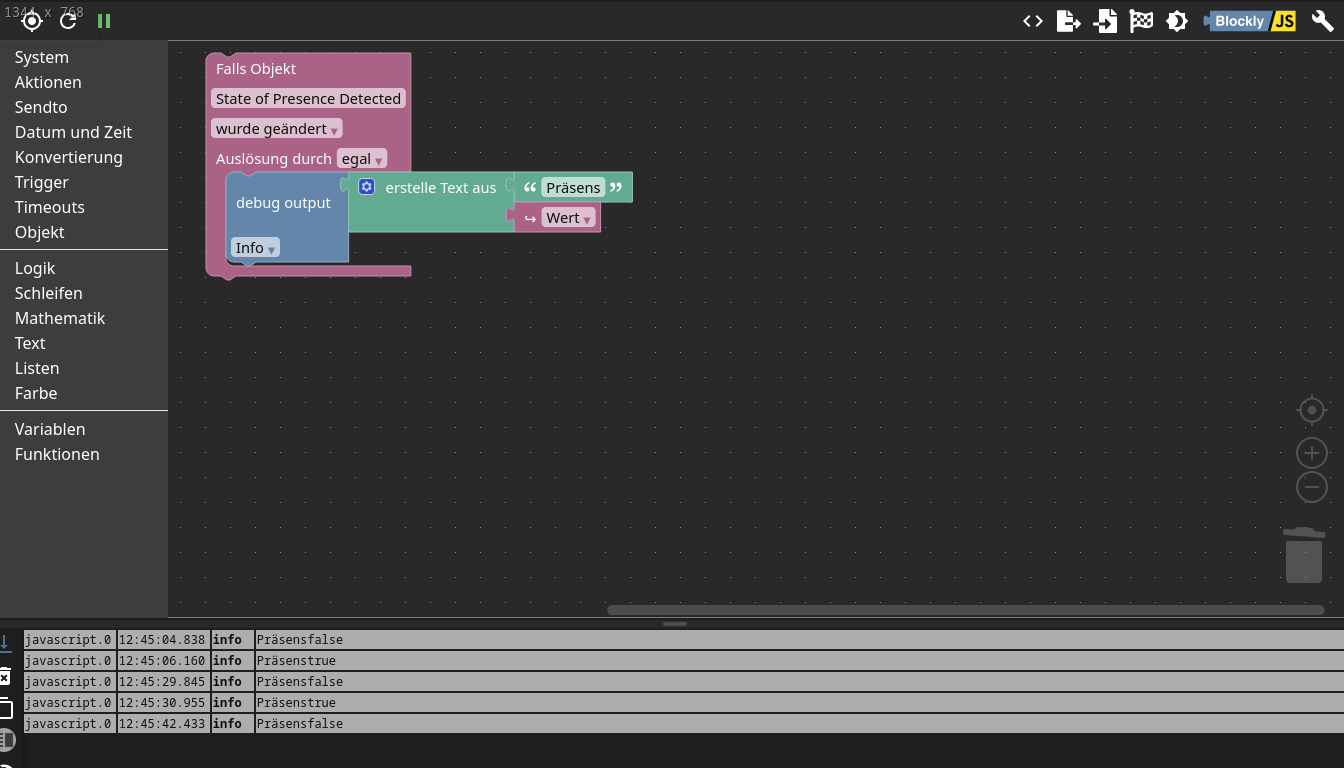Zoom in on the Blockly workspace

1312,453
